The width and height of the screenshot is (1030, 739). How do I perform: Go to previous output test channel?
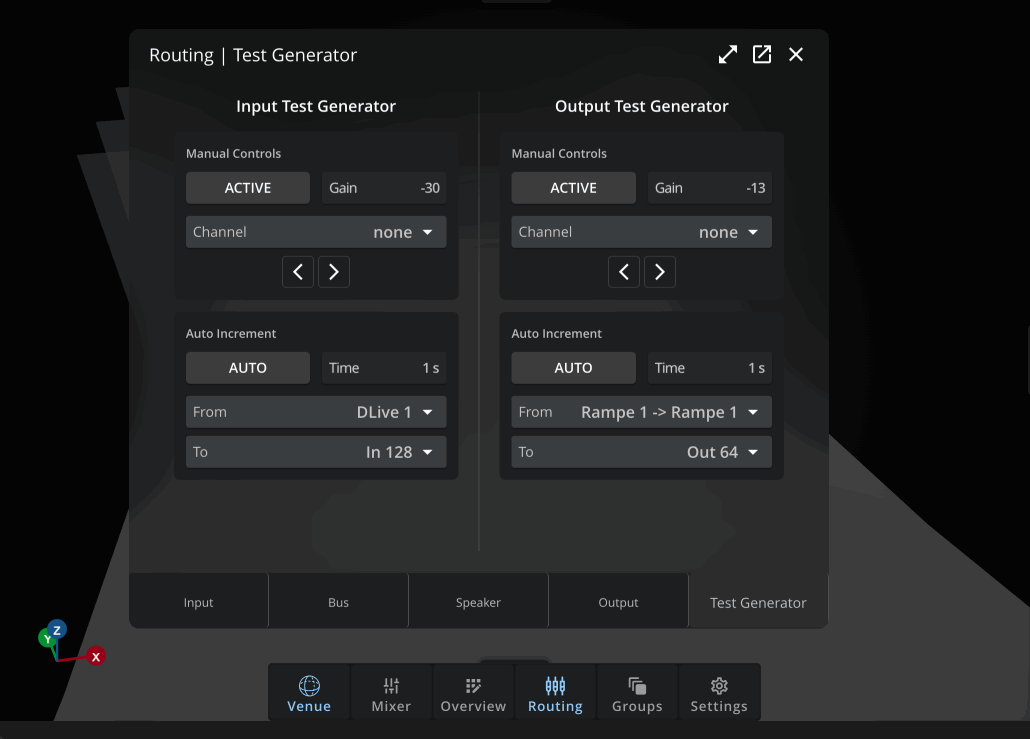pos(623,272)
